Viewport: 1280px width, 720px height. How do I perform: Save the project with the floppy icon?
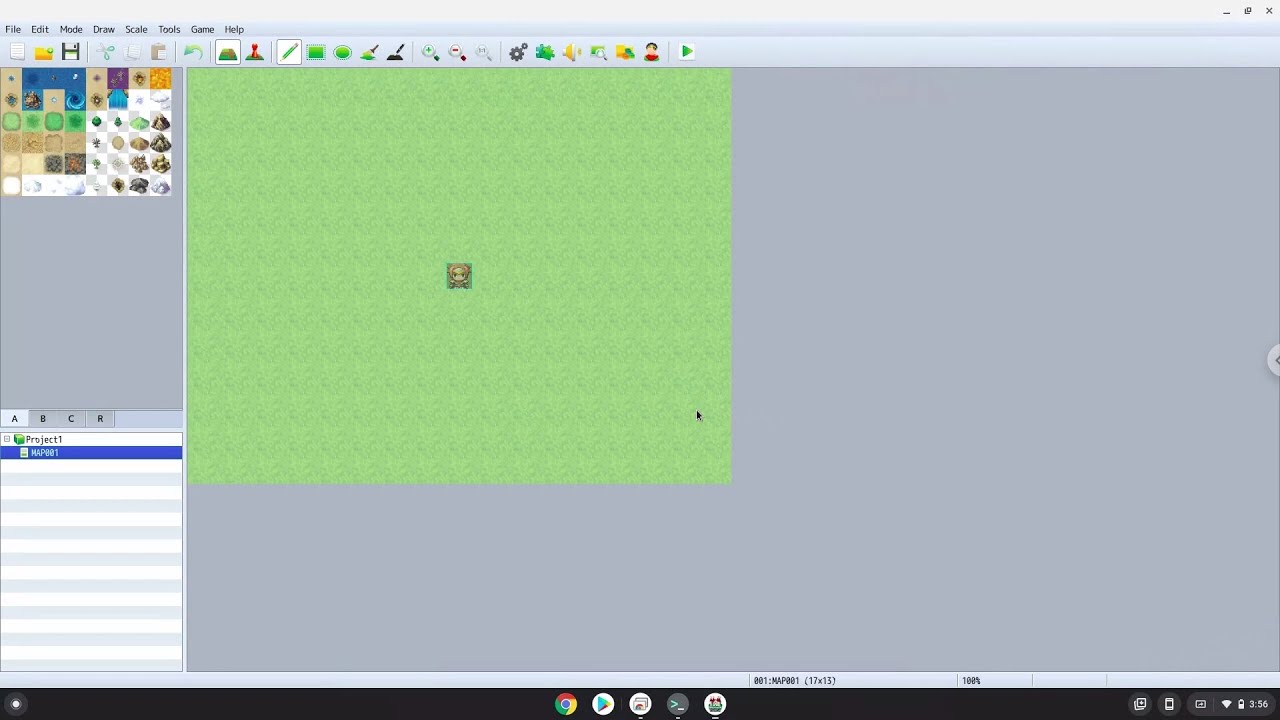coord(71,52)
